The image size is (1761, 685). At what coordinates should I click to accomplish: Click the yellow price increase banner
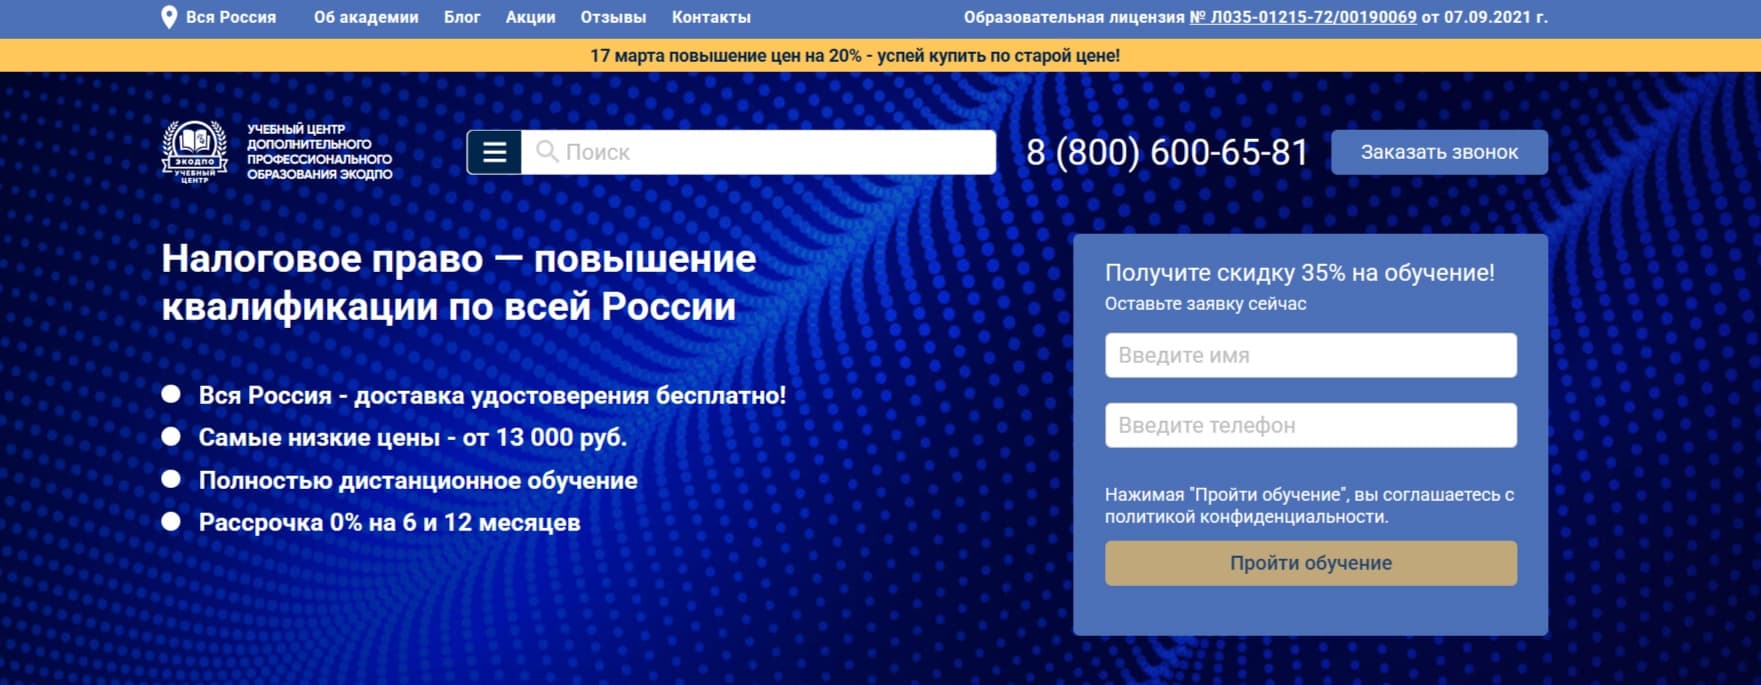[855, 56]
